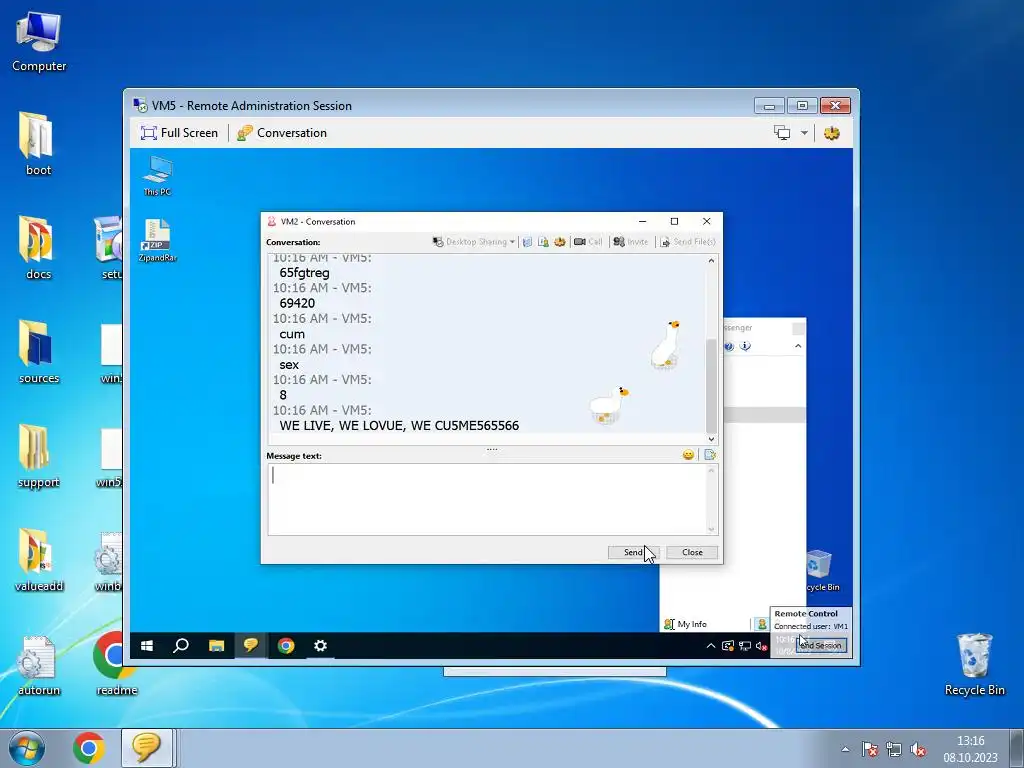Viewport: 1024px width, 768px height.
Task: Open Settings gear on the remote taskbar
Action: 320,646
